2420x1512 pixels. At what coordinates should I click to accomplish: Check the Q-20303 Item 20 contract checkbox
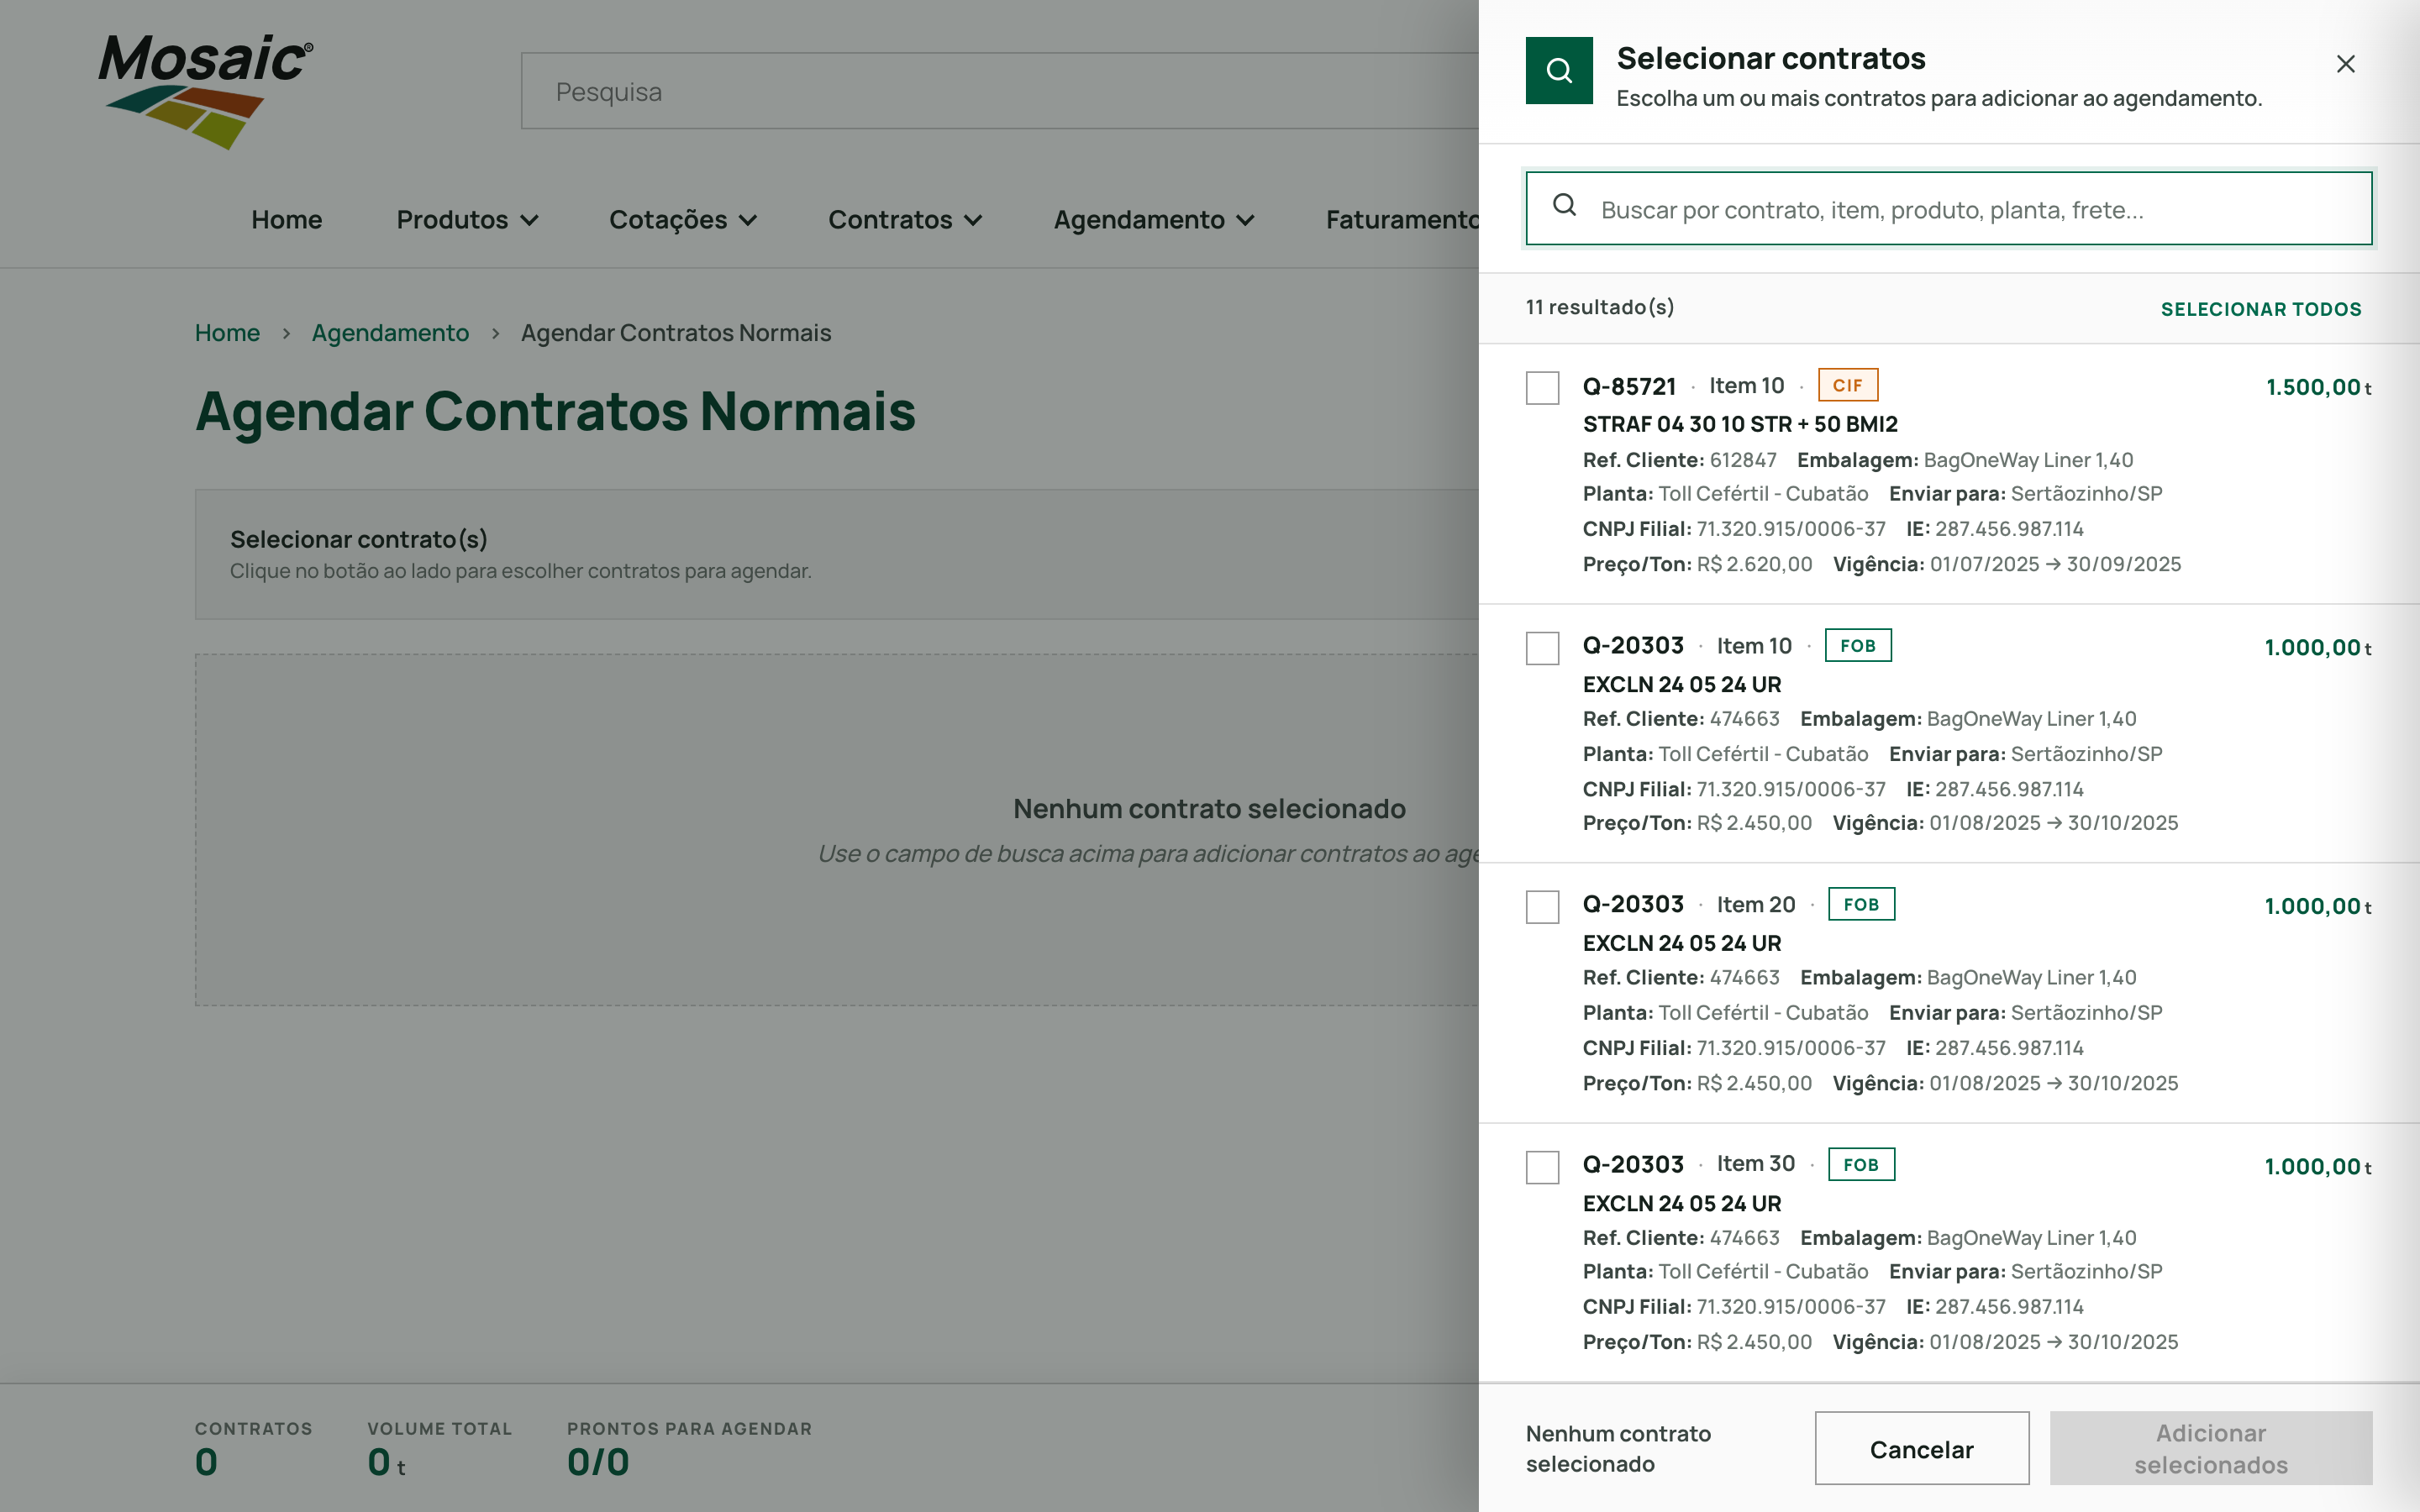(x=1542, y=907)
